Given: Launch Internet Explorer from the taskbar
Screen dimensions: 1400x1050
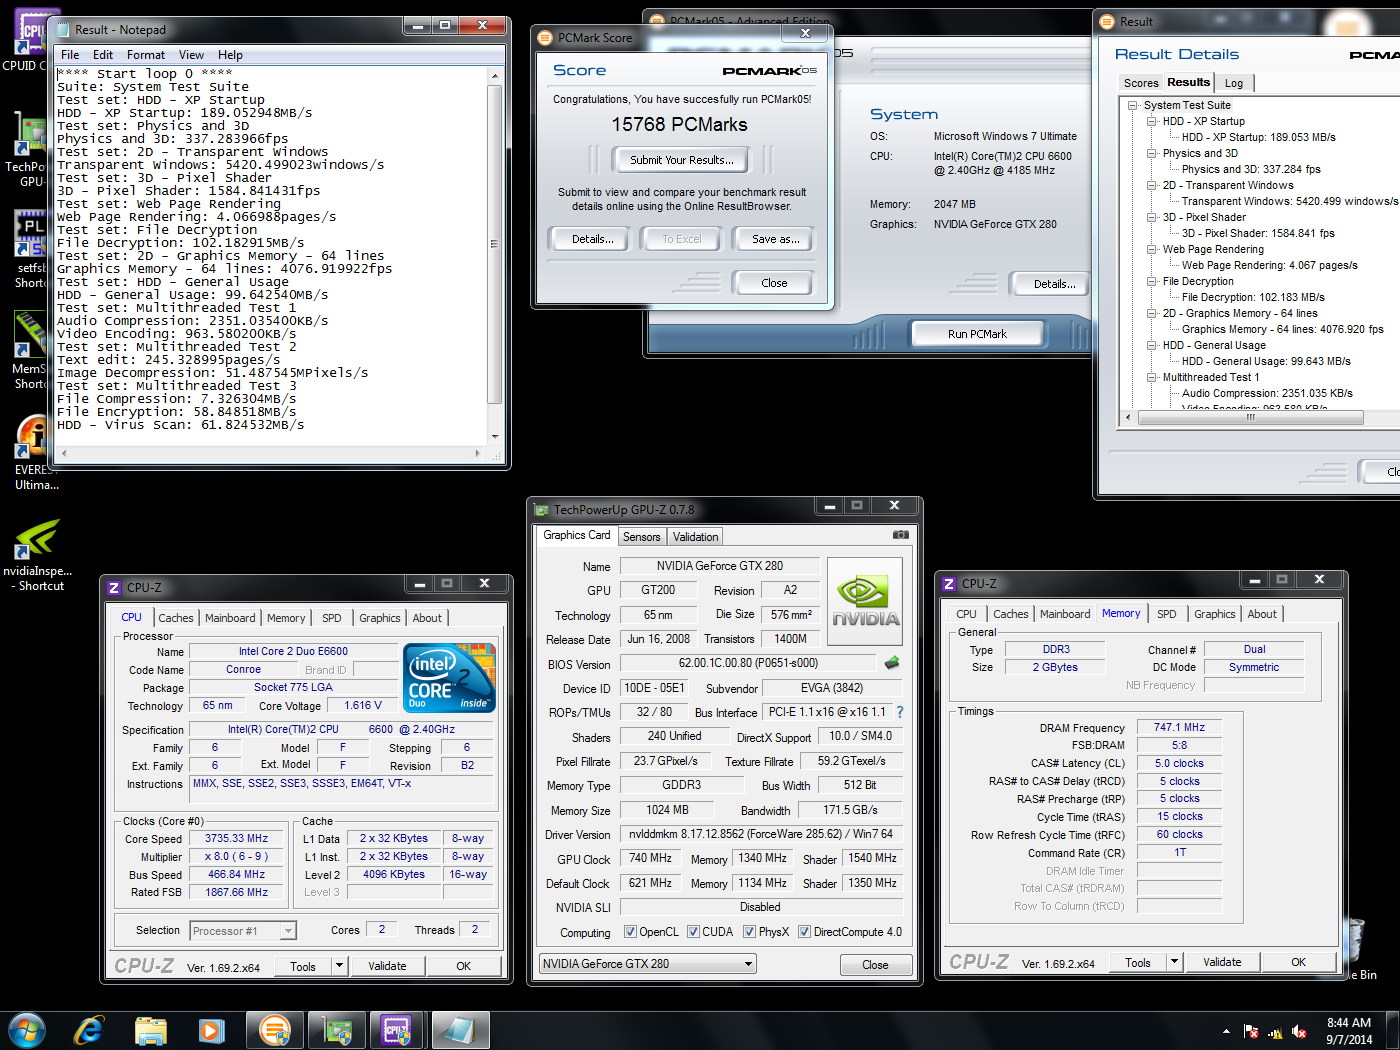Looking at the screenshot, I should (x=89, y=1030).
